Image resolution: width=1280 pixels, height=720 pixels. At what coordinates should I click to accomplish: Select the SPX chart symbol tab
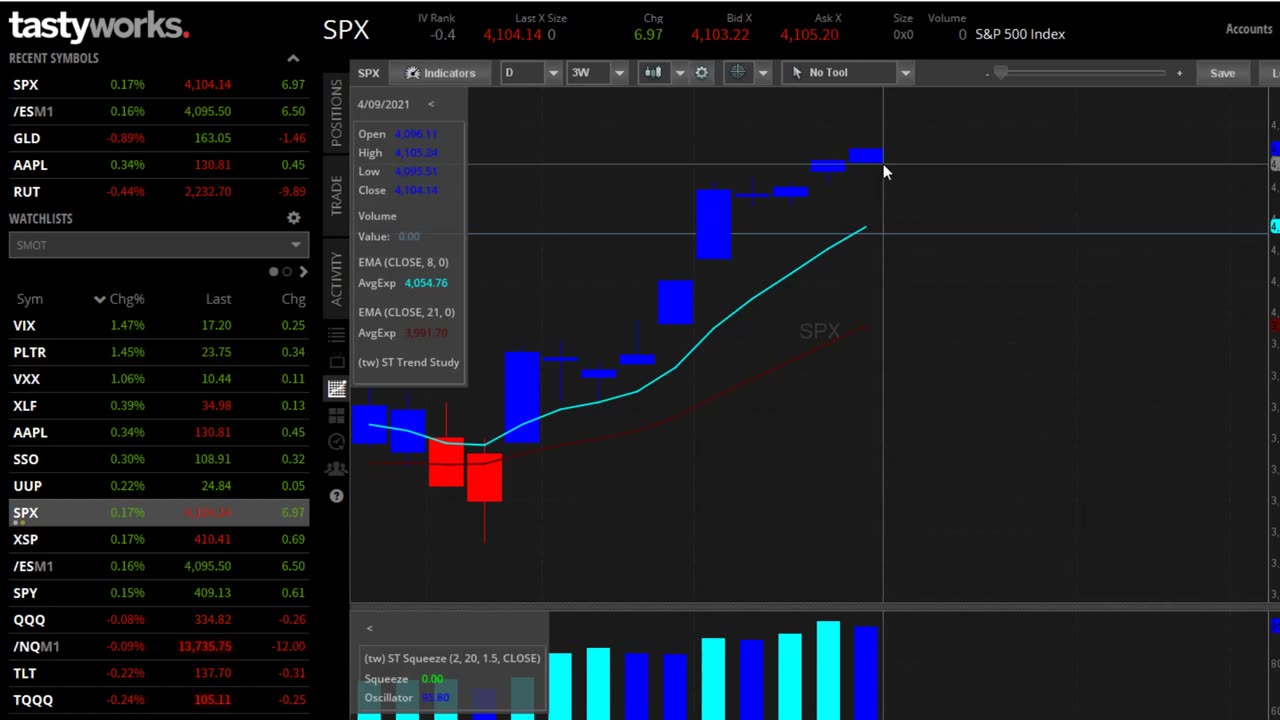pos(369,73)
